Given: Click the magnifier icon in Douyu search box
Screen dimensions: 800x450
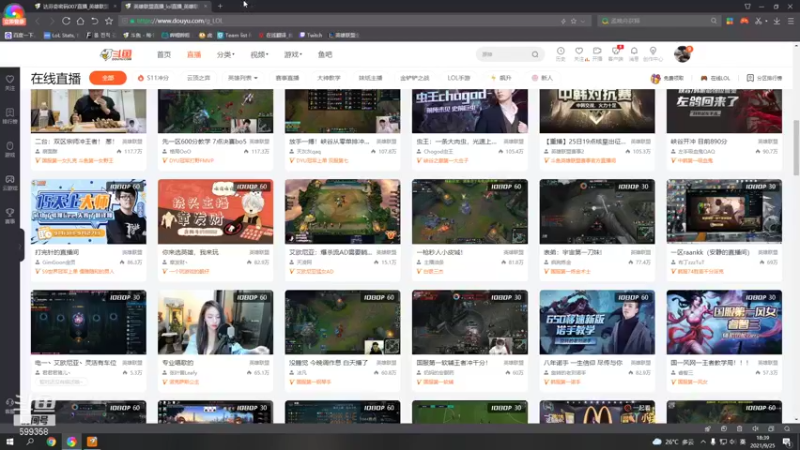Looking at the screenshot, I should (x=535, y=54).
